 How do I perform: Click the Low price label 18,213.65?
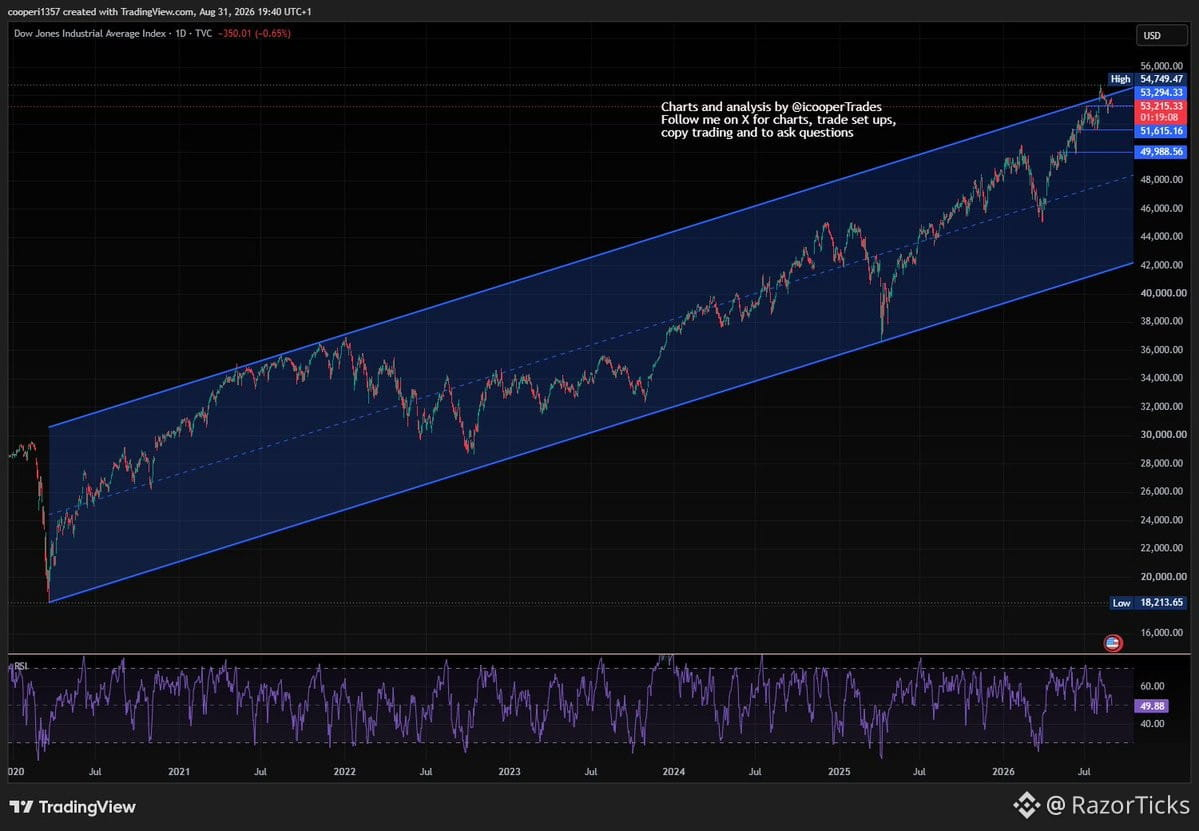pyautogui.click(x=1161, y=602)
